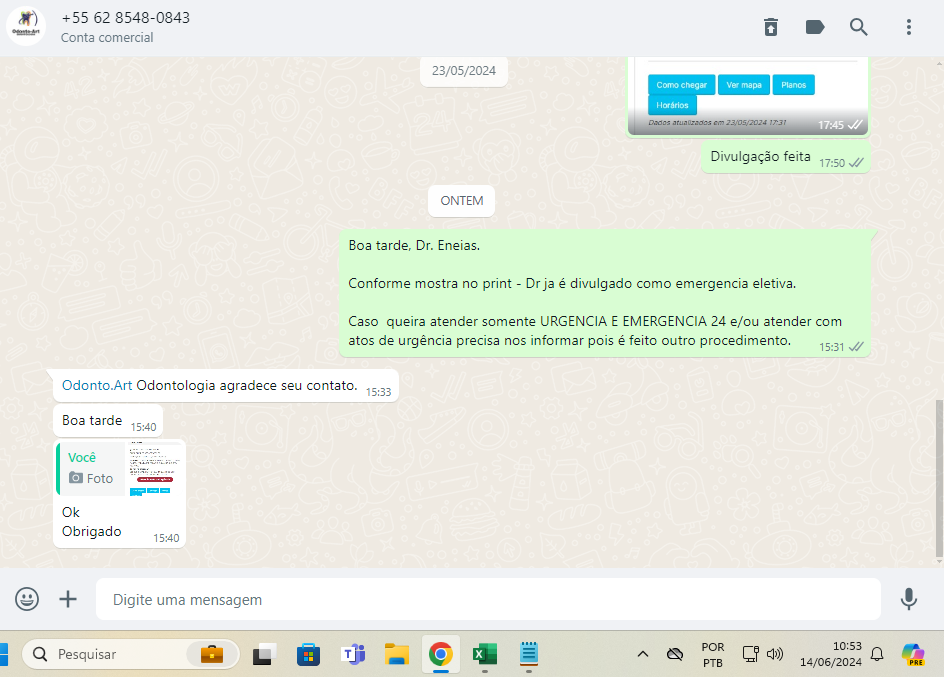Launch Microsoft Store from taskbar

click(308, 654)
